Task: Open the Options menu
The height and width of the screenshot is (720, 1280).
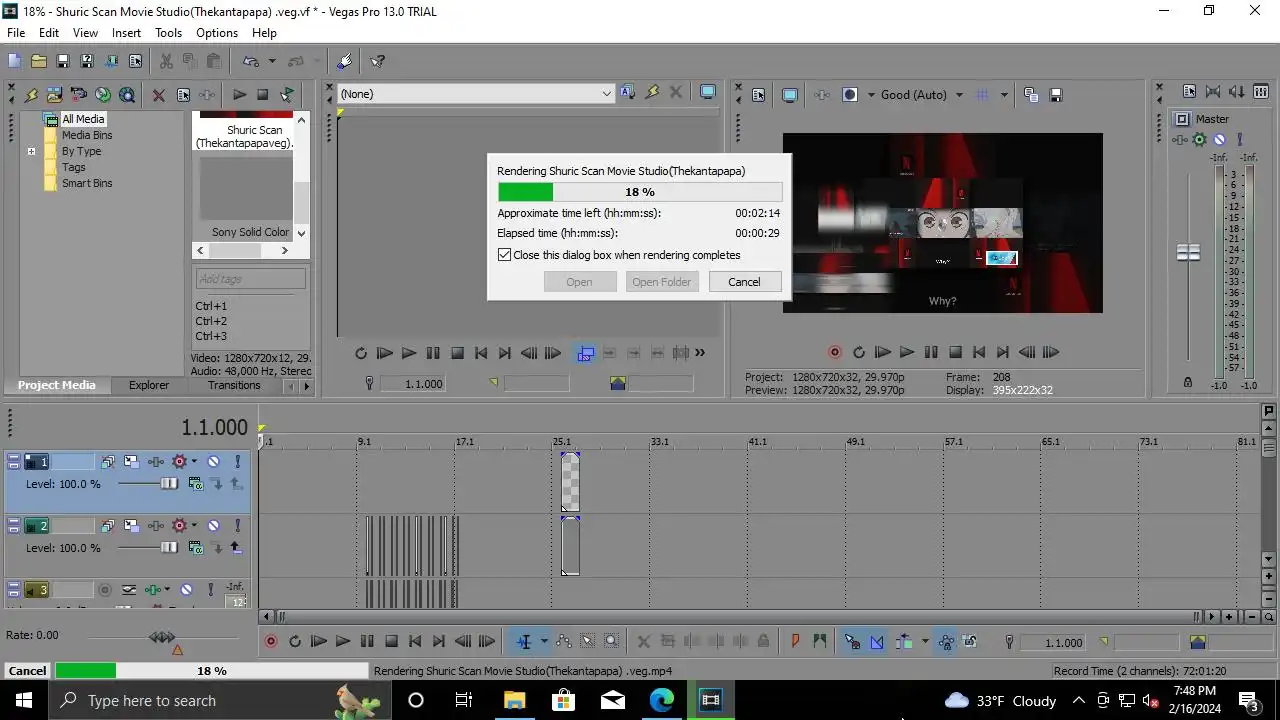Action: pos(217,33)
